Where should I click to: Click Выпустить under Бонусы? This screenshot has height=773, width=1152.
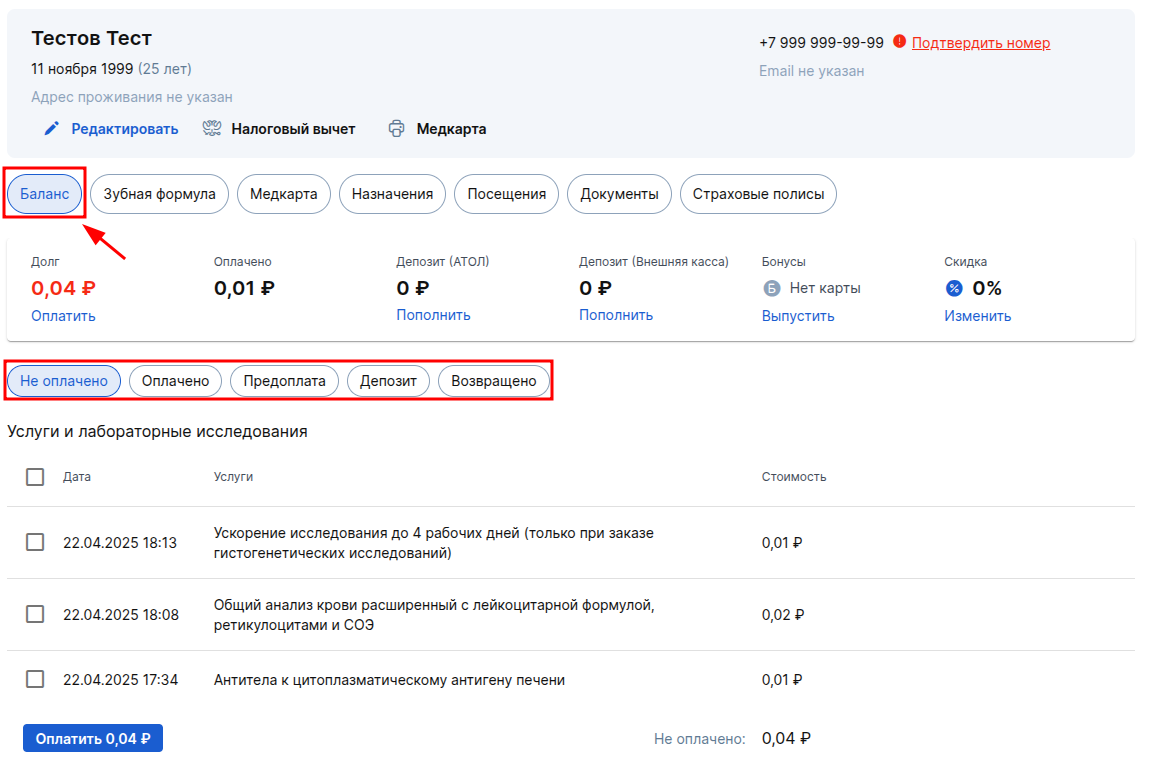click(798, 316)
